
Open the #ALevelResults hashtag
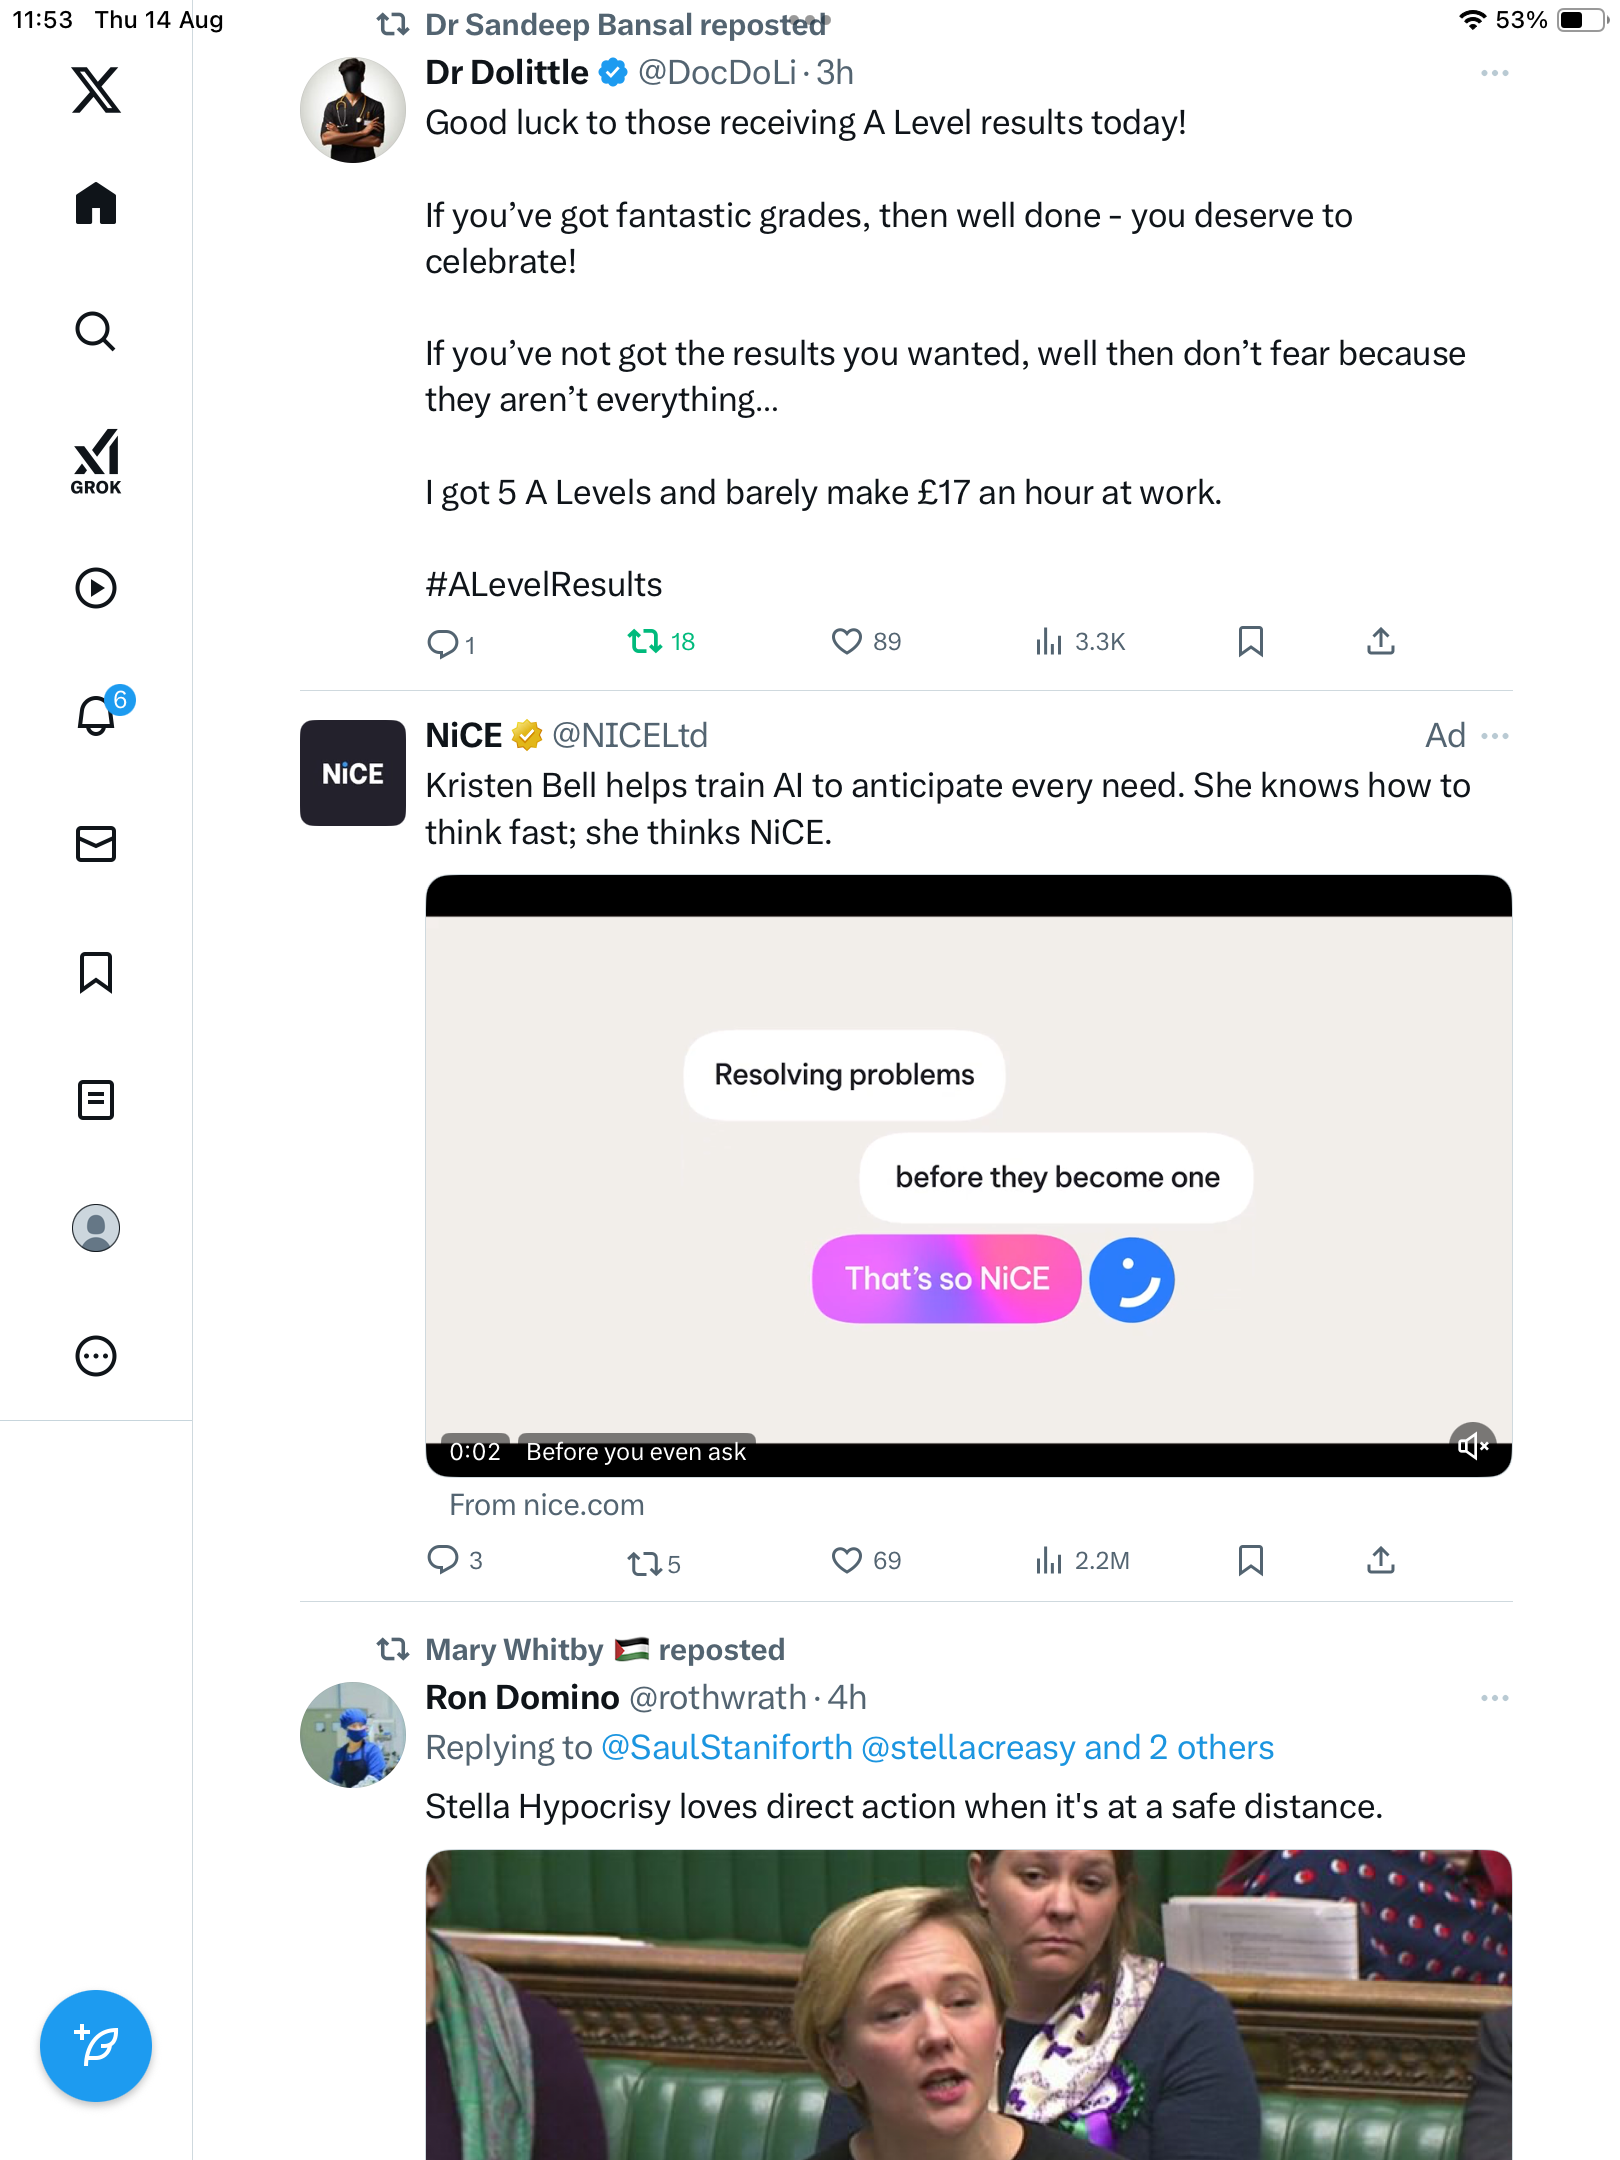(544, 585)
